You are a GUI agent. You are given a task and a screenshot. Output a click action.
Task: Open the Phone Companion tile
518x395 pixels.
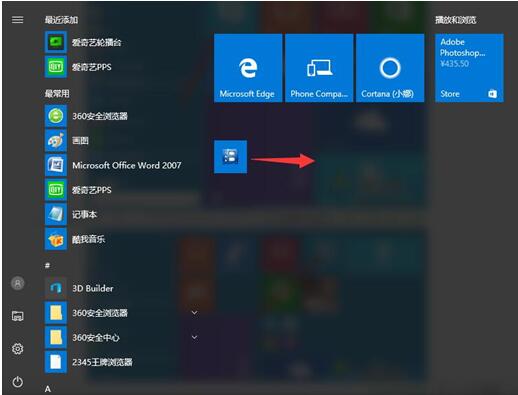[x=319, y=68]
